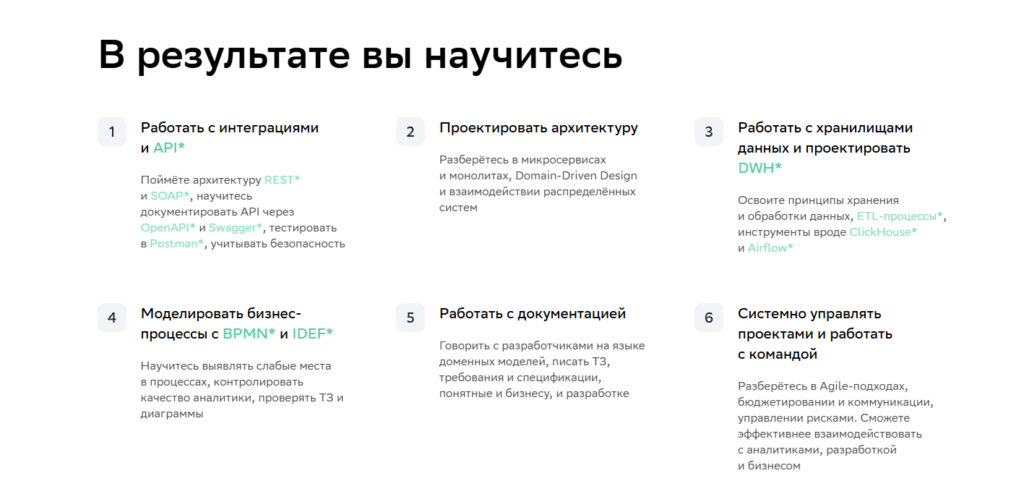Click the text 'требования и спецификации,'

(x=520, y=378)
